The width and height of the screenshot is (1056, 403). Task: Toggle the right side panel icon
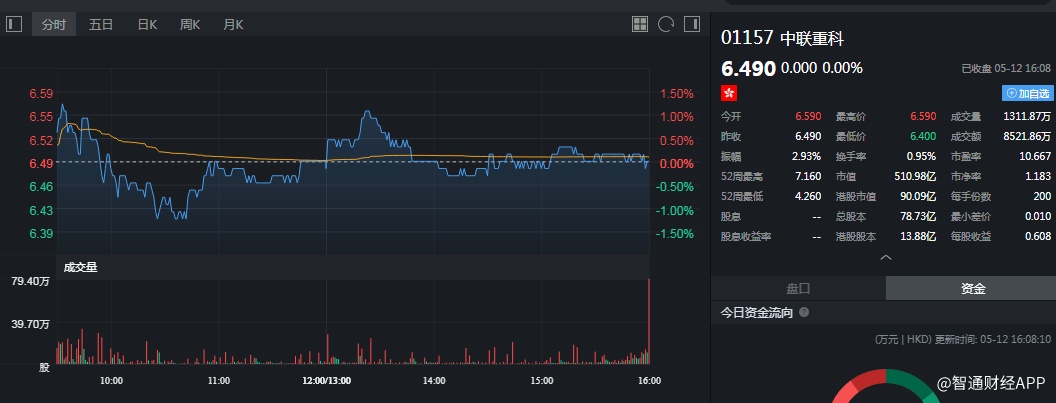(690, 24)
